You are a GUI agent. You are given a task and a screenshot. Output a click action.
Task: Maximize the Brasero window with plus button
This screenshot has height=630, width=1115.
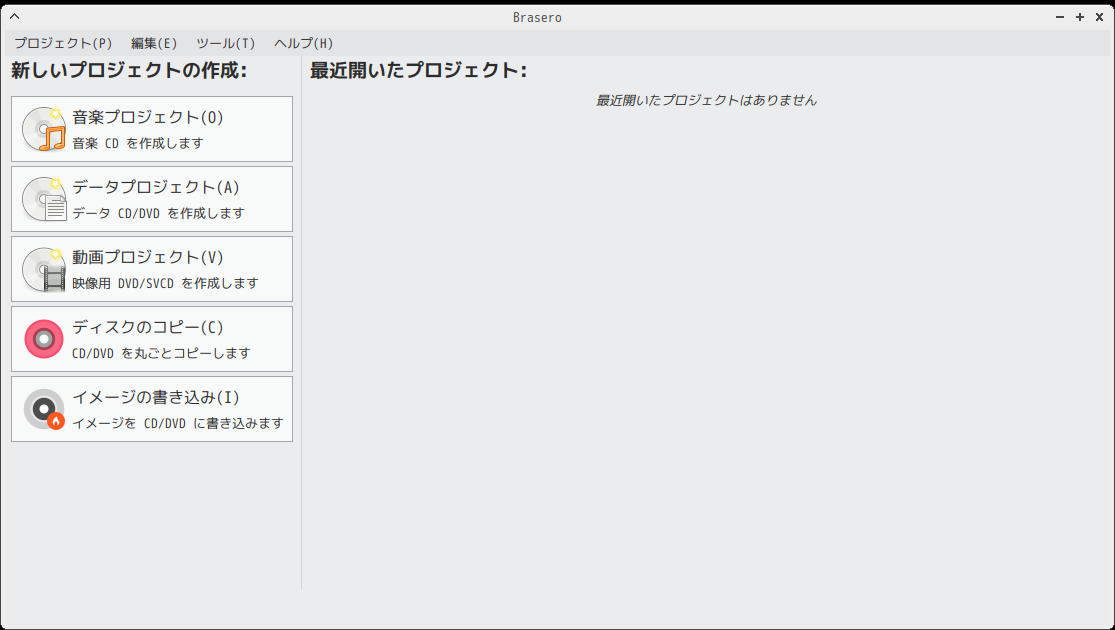tap(1079, 17)
